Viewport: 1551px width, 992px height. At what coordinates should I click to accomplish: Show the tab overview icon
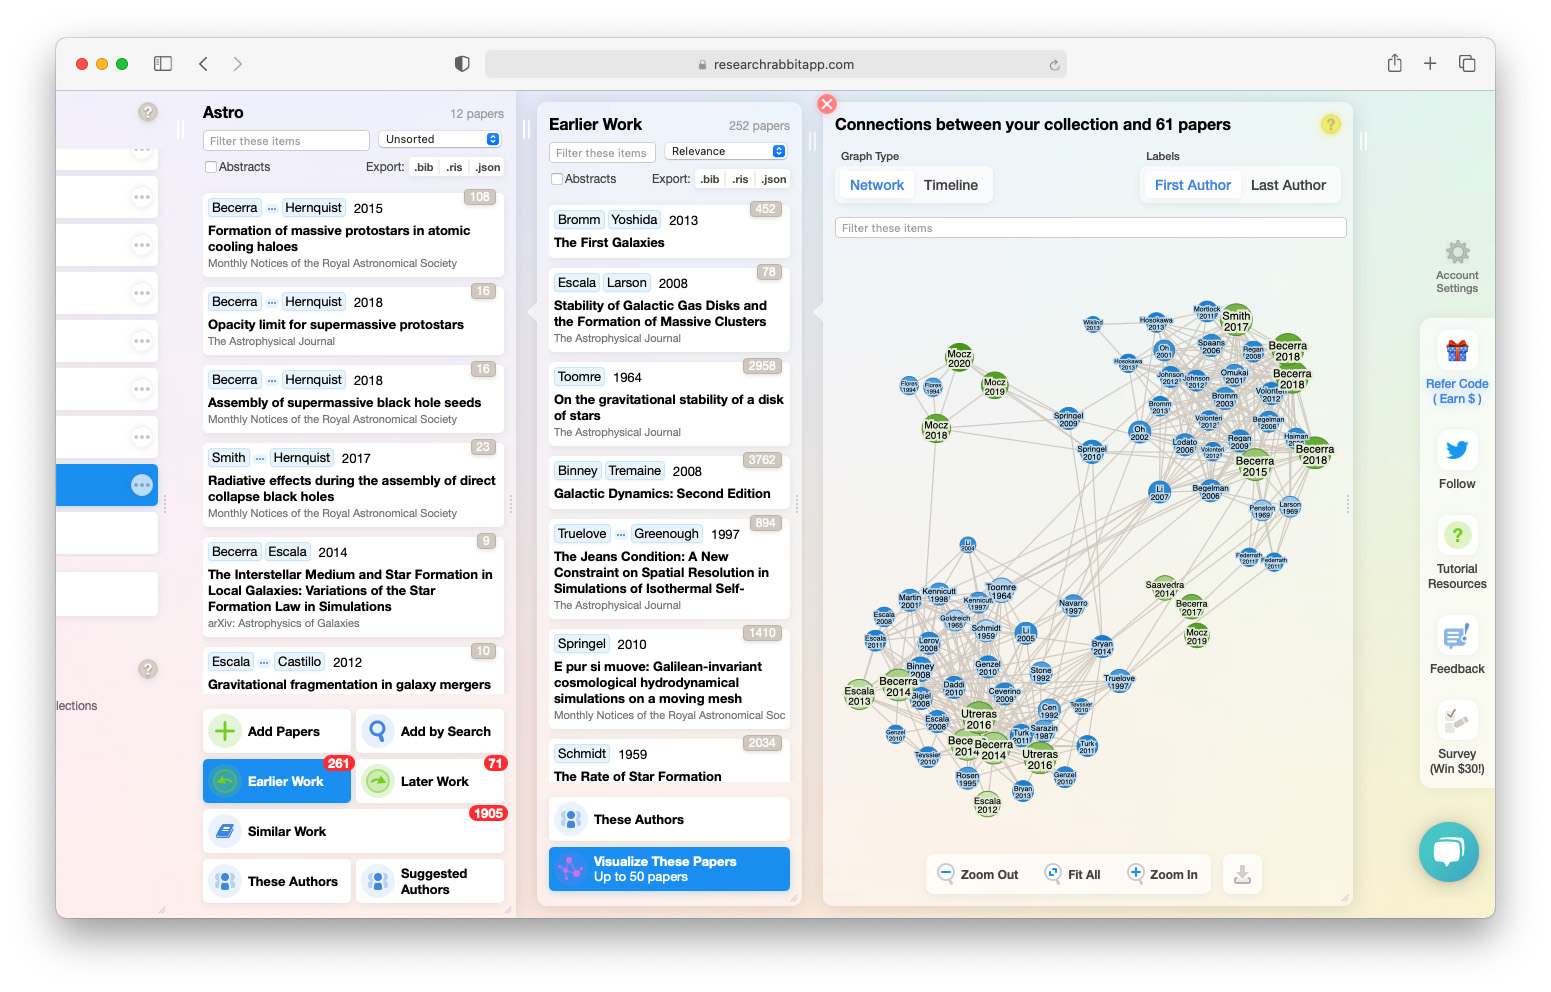pos(1467,63)
